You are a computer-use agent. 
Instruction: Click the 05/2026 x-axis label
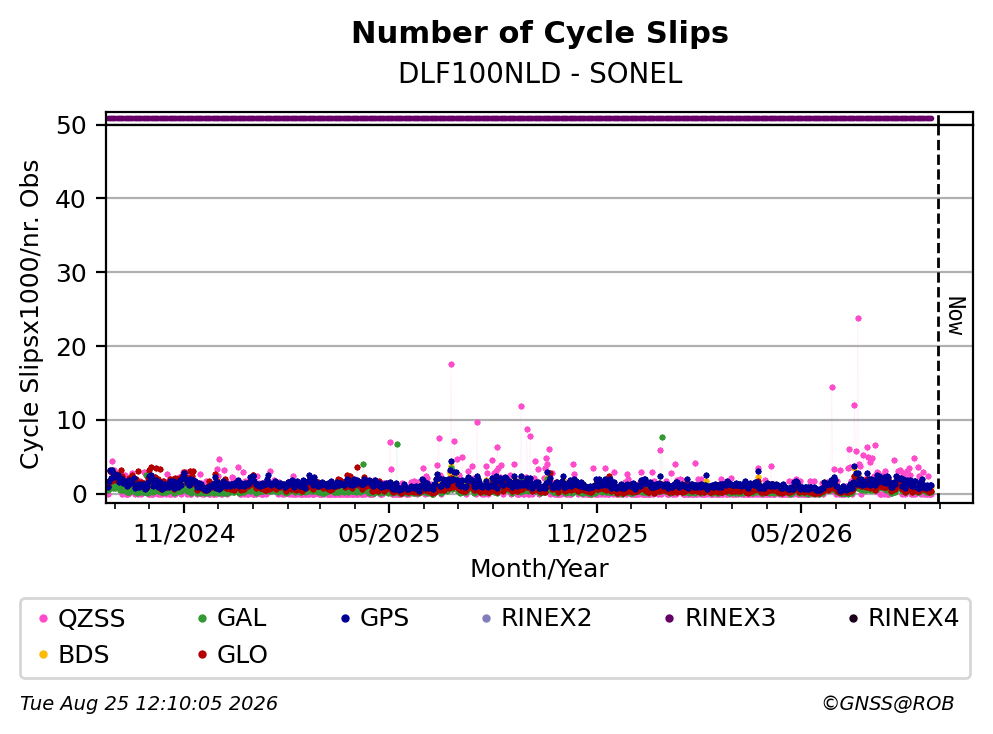click(801, 534)
